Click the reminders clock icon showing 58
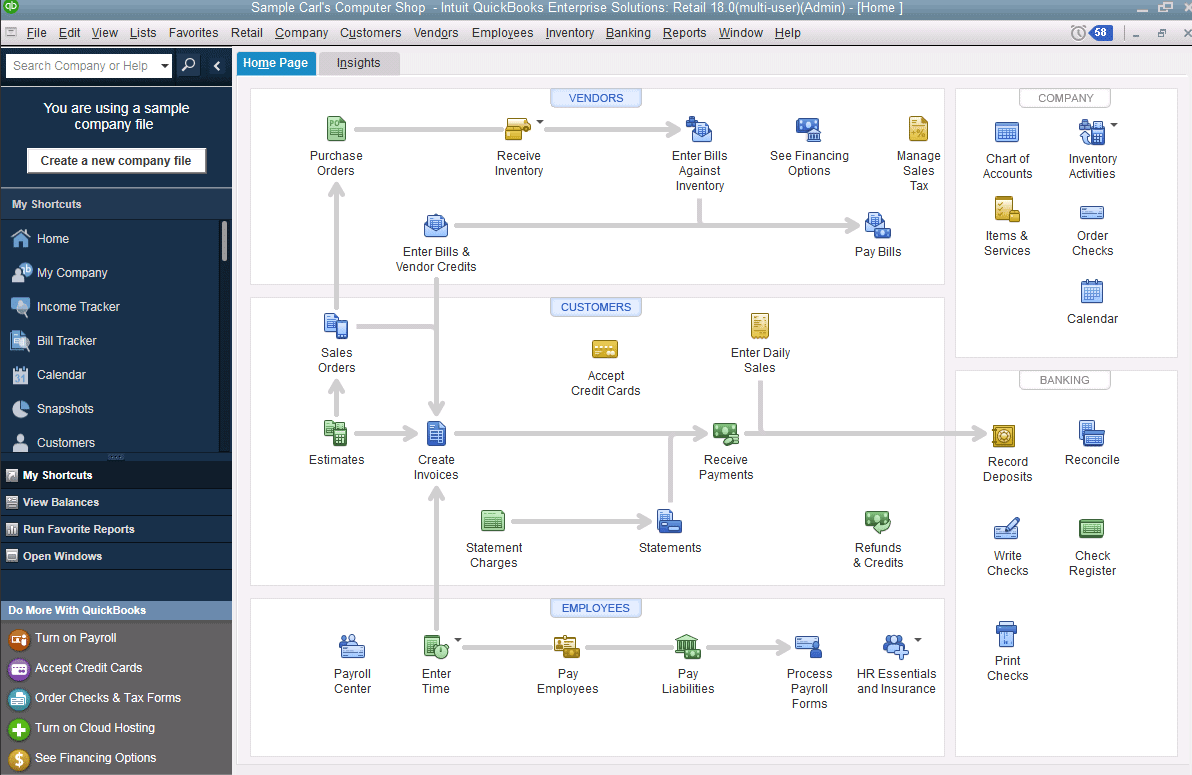The width and height of the screenshot is (1192, 775). (1091, 33)
